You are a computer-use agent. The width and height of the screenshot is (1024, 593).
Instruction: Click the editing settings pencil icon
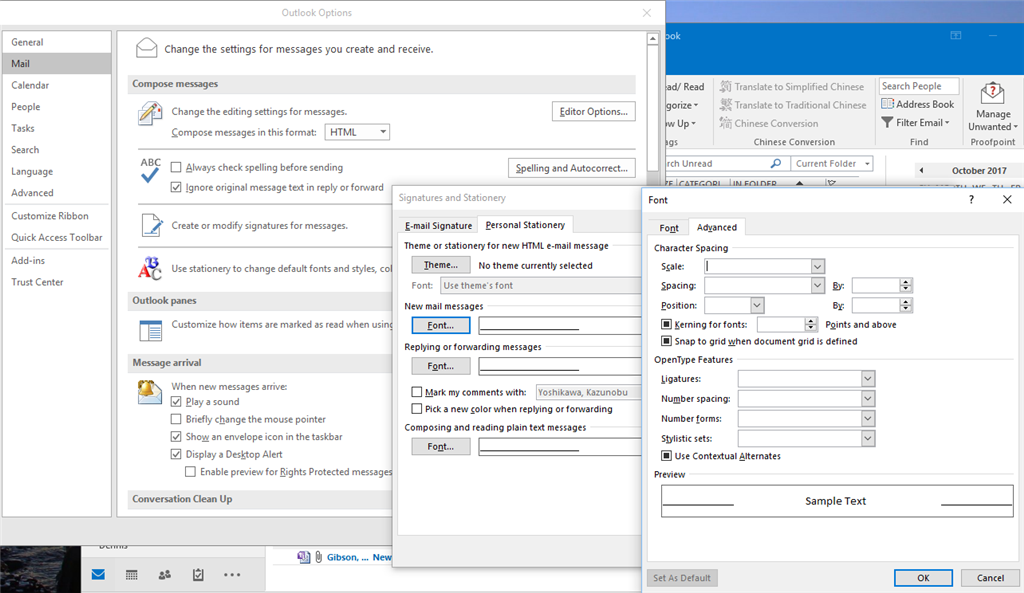(150, 113)
